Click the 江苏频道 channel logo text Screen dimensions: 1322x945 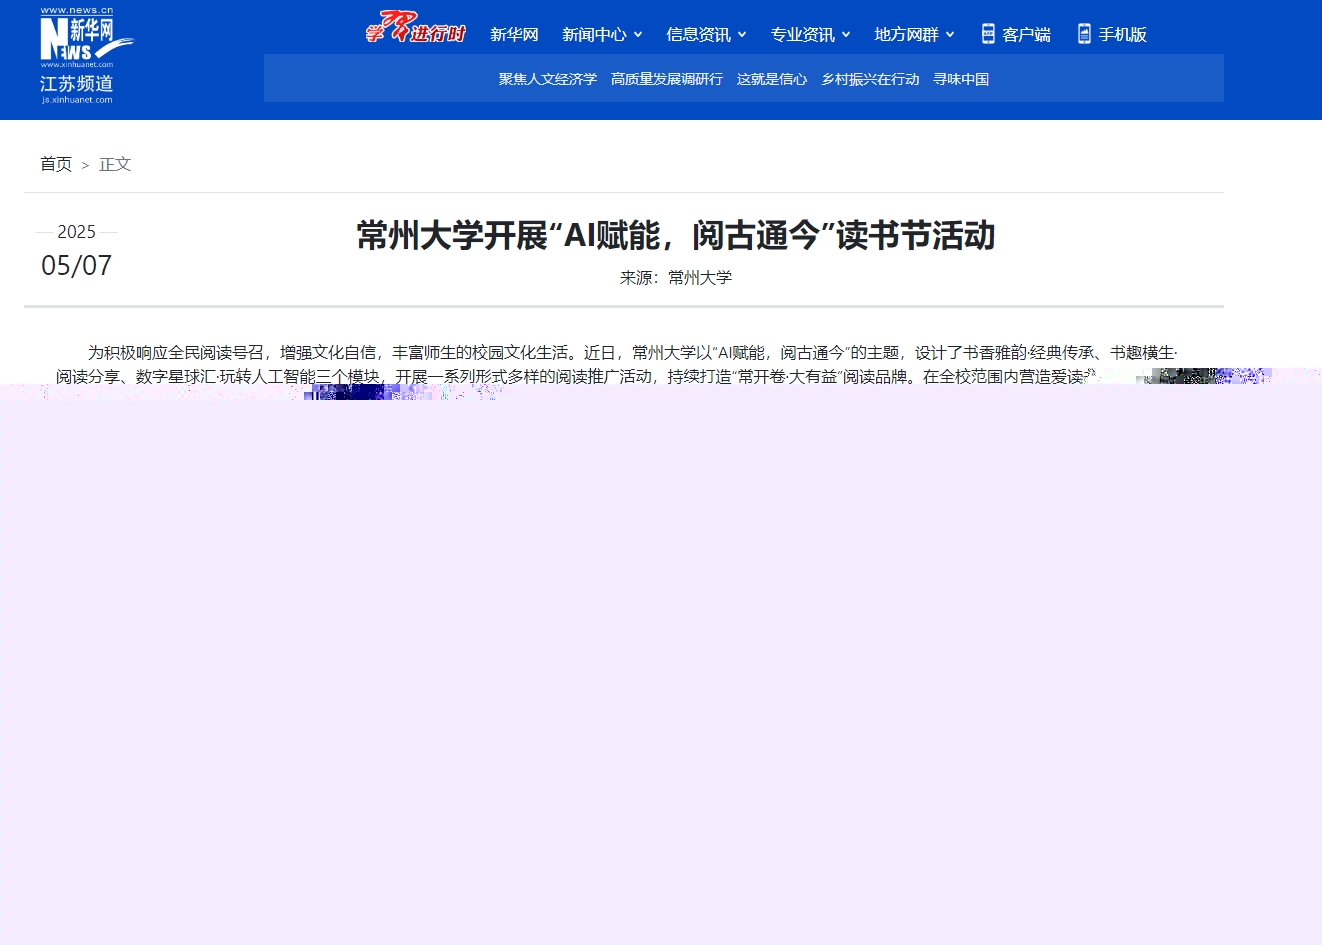[x=77, y=85]
